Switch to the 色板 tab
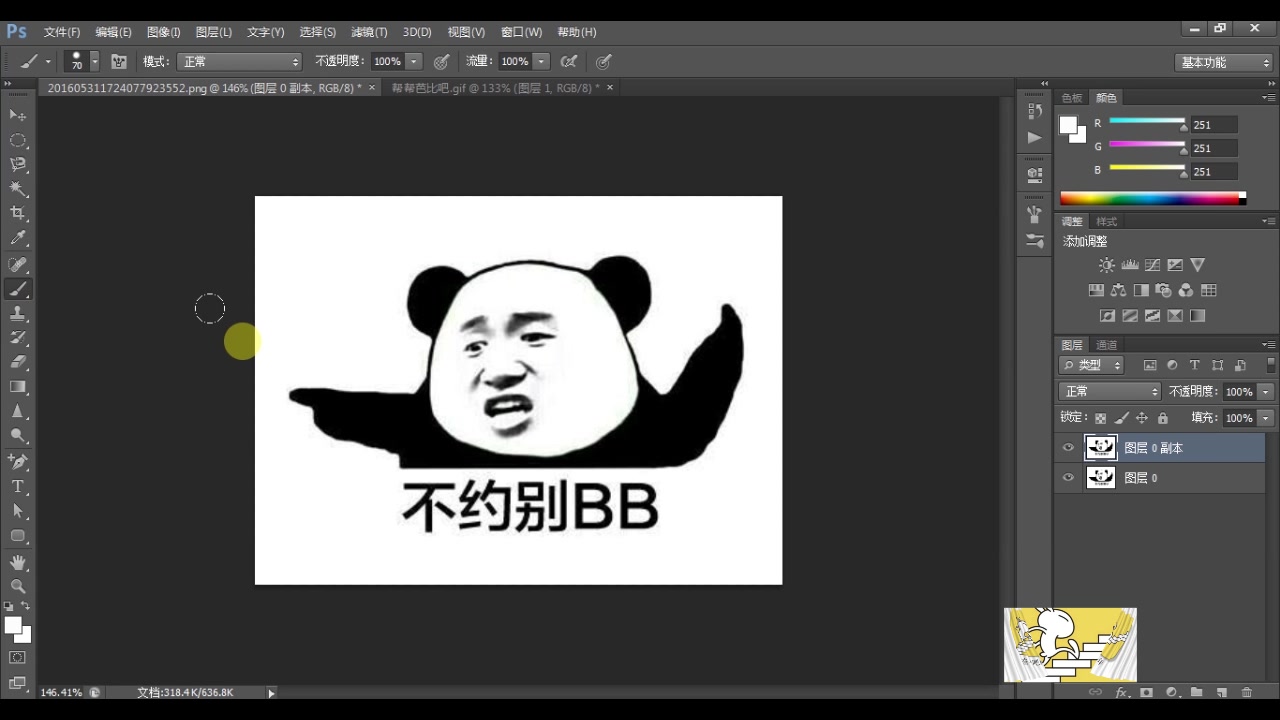Image resolution: width=1280 pixels, height=720 pixels. click(x=1072, y=98)
